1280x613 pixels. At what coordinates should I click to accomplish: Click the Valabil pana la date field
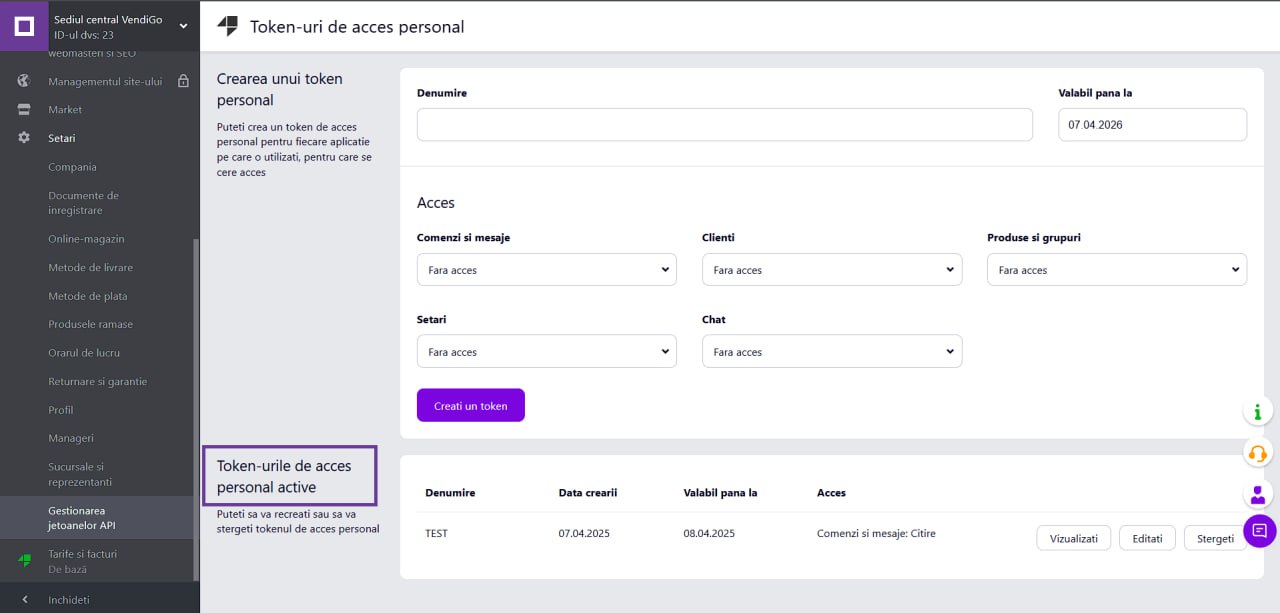point(1152,125)
